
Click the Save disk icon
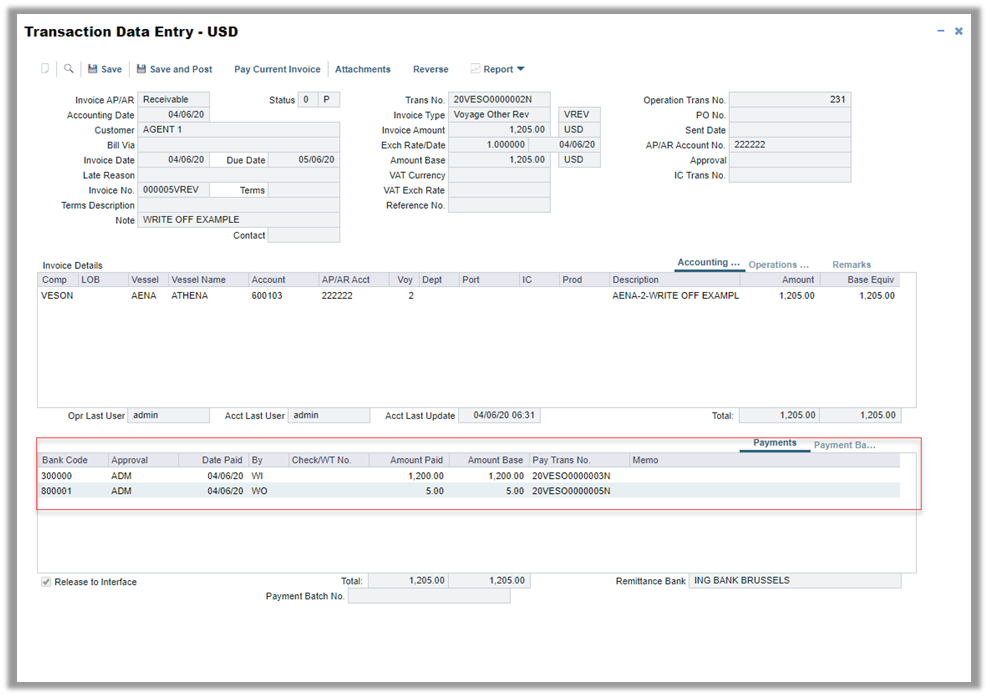pyautogui.click(x=93, y=69)
